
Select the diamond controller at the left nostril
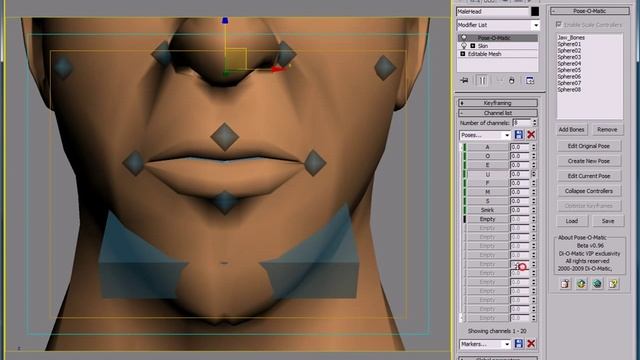(x=162, y=53)
